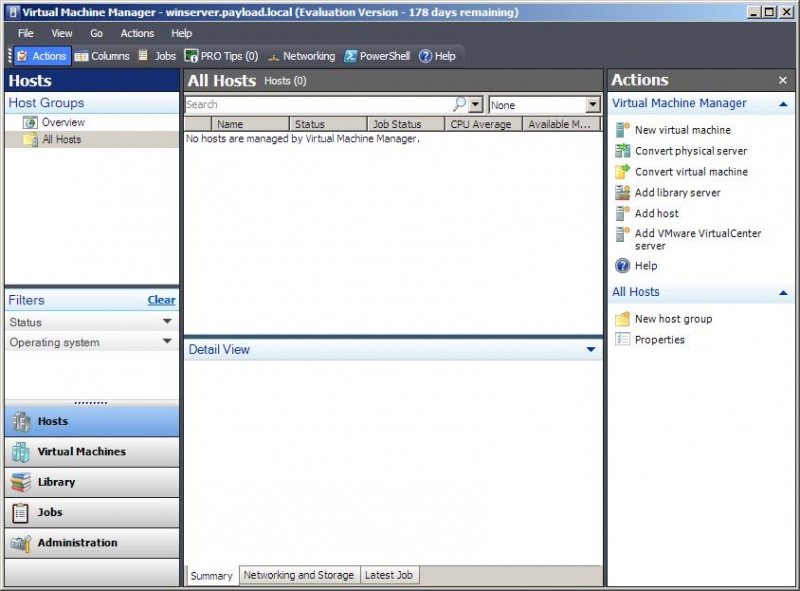Open the Go menu

click(x=96, y=33)
